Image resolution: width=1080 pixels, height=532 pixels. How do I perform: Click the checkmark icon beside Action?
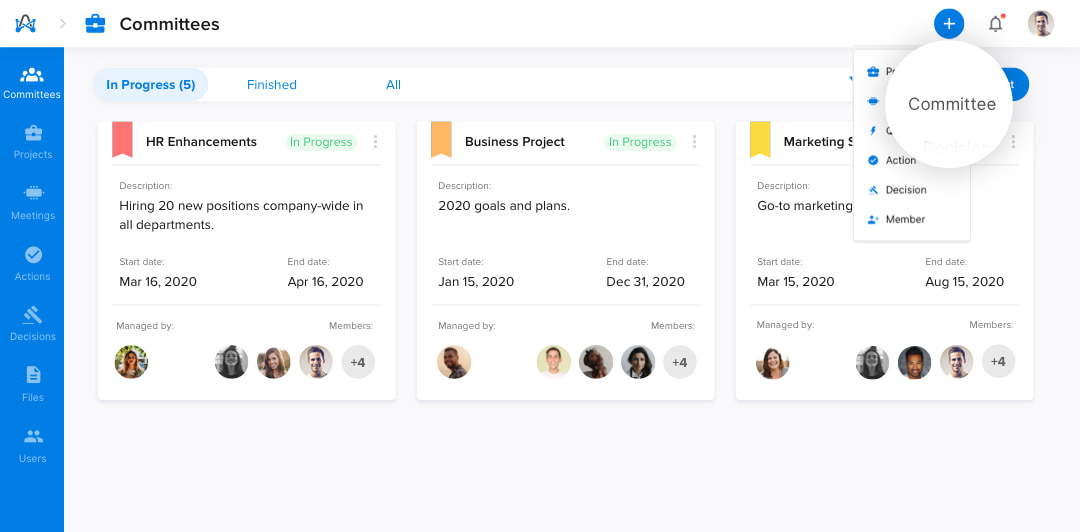point(873,160)
